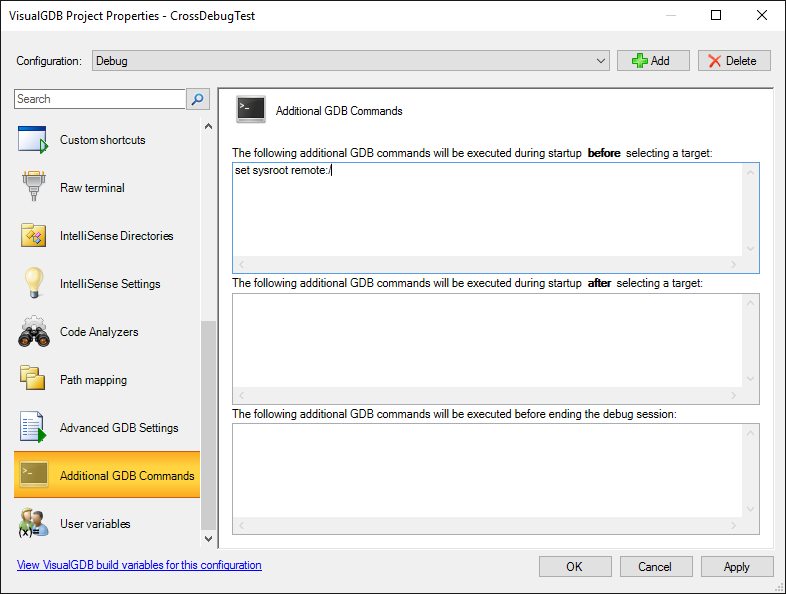The width and height of the screenshot is (786, 594).
Task: Click the User variables people icon
Action: click(x=33, y=522)
